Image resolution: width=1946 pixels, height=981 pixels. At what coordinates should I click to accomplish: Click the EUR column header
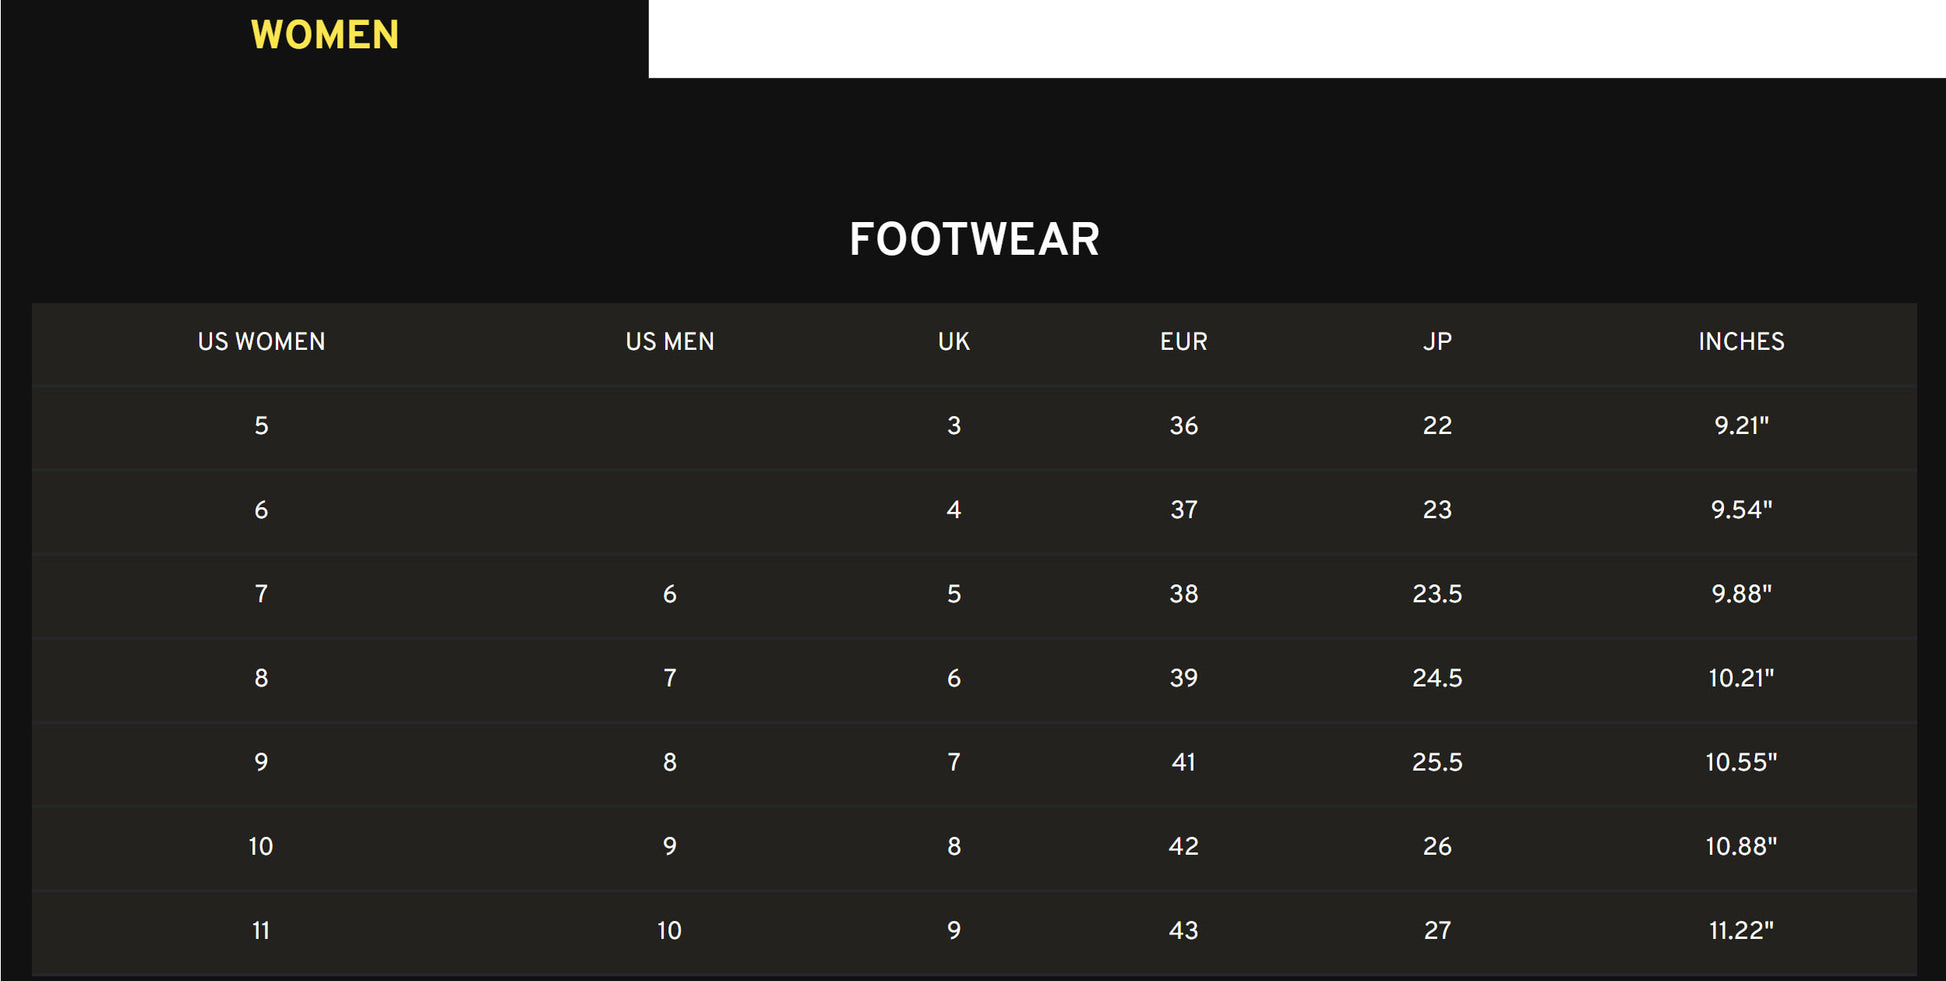tap(1184, 342)
